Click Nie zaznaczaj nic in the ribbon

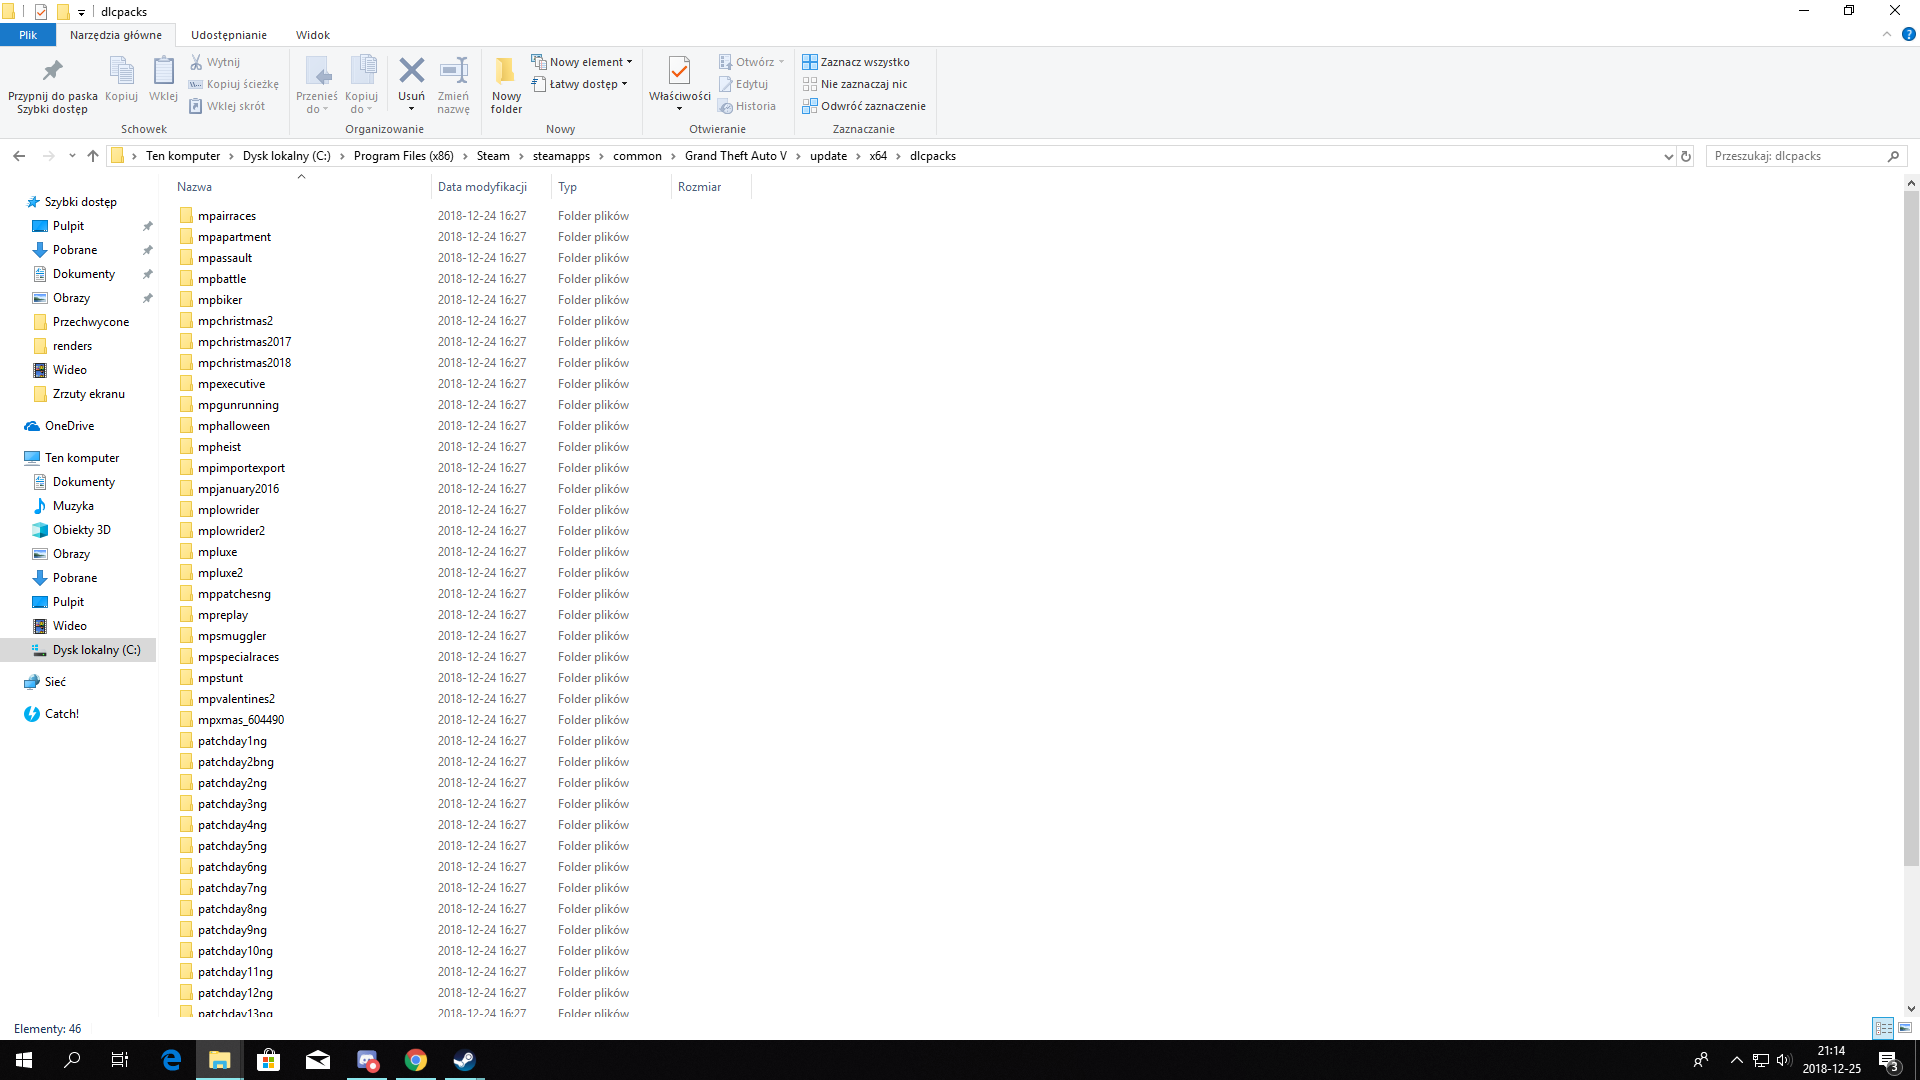pos(855,84)
